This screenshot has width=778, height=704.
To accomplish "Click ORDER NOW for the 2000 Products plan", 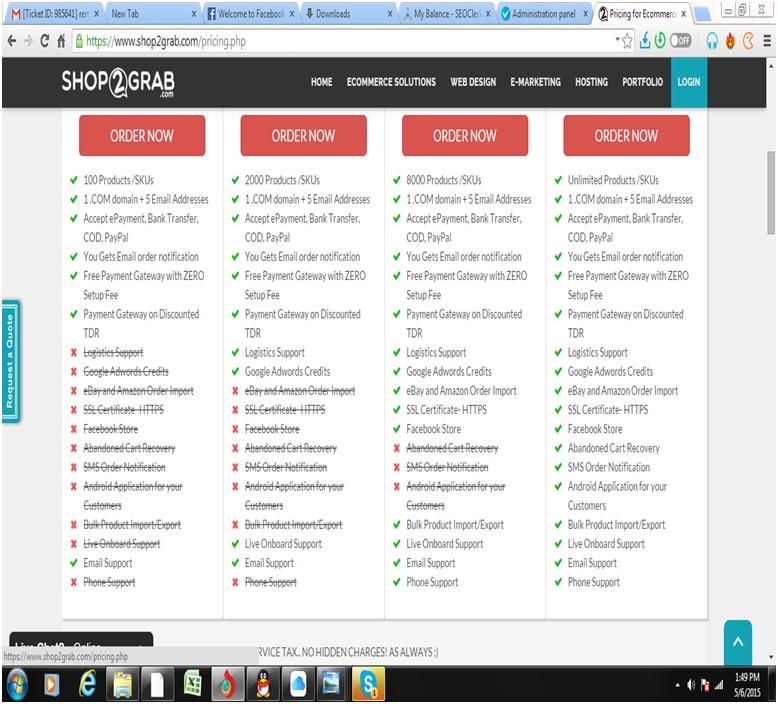I will (x=303, y=135).
